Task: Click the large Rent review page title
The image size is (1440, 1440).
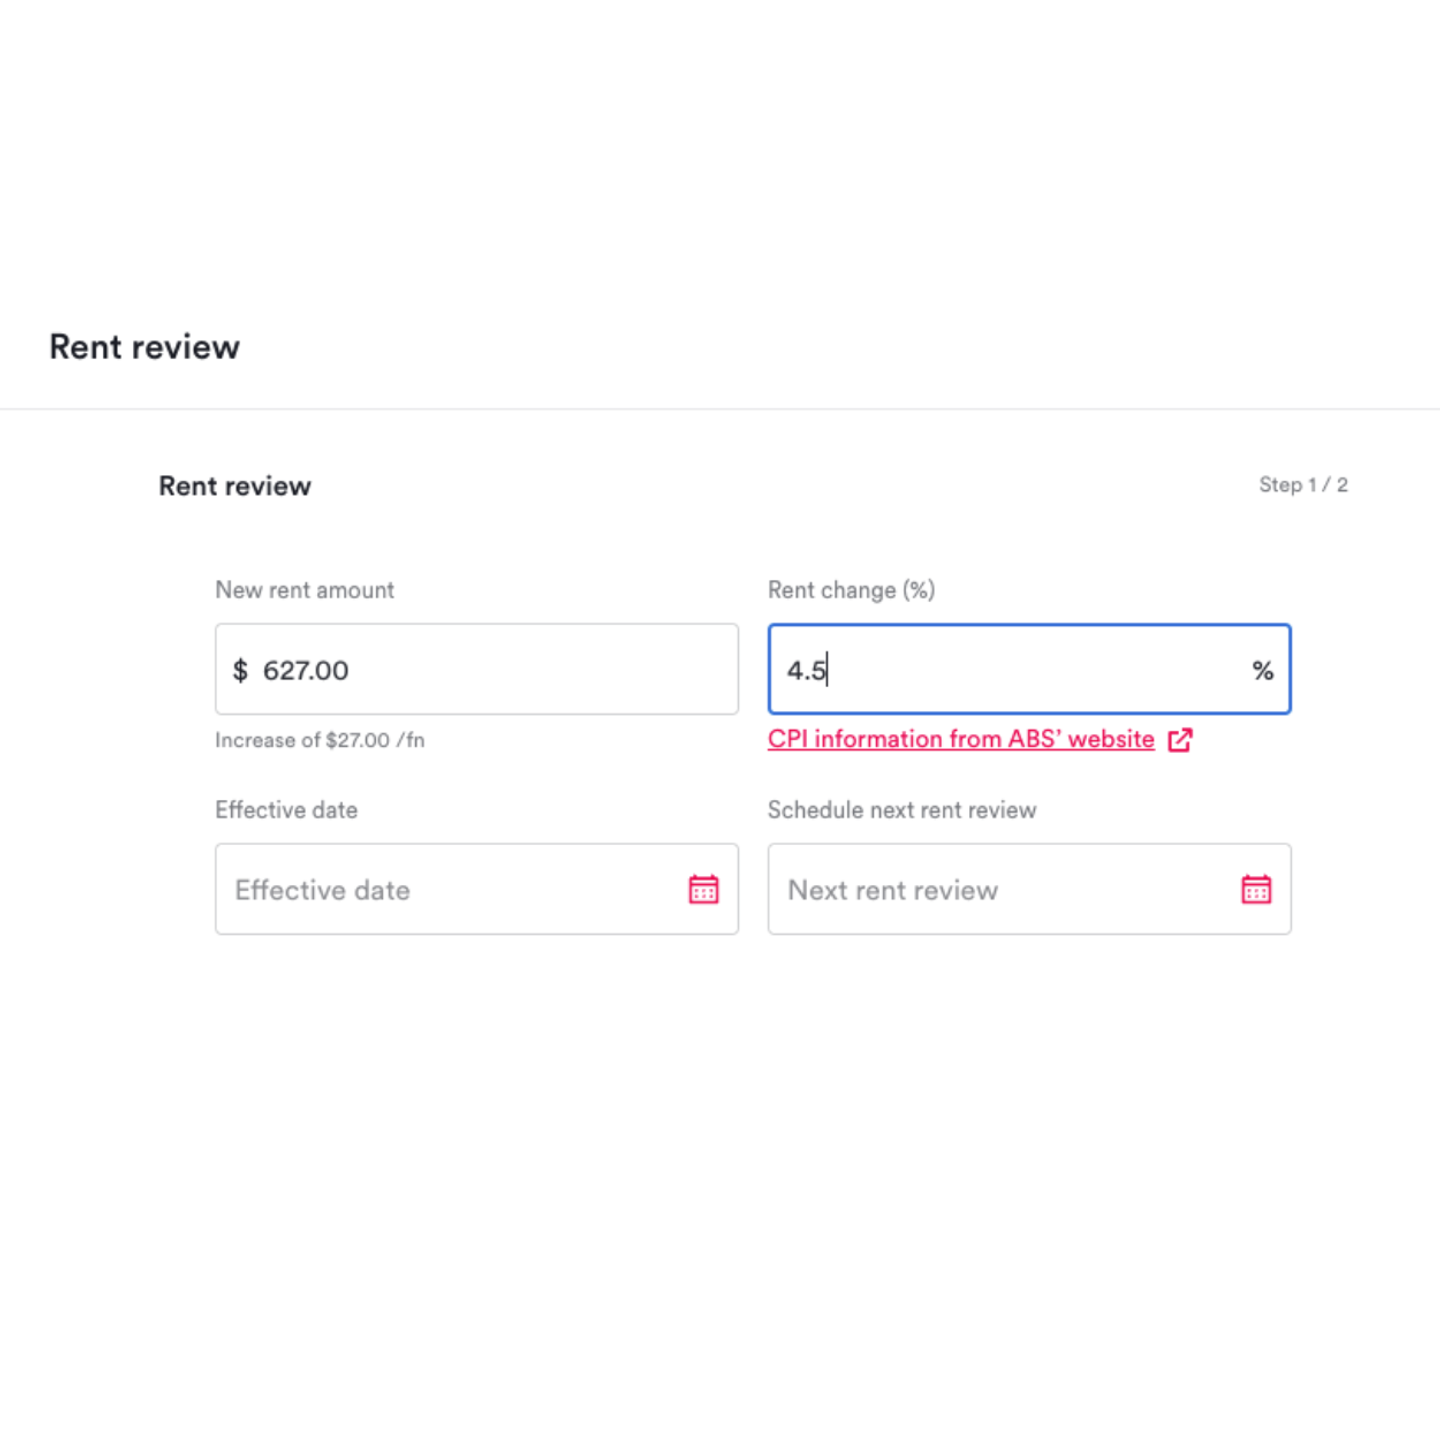Action: (x=145, y=347)
